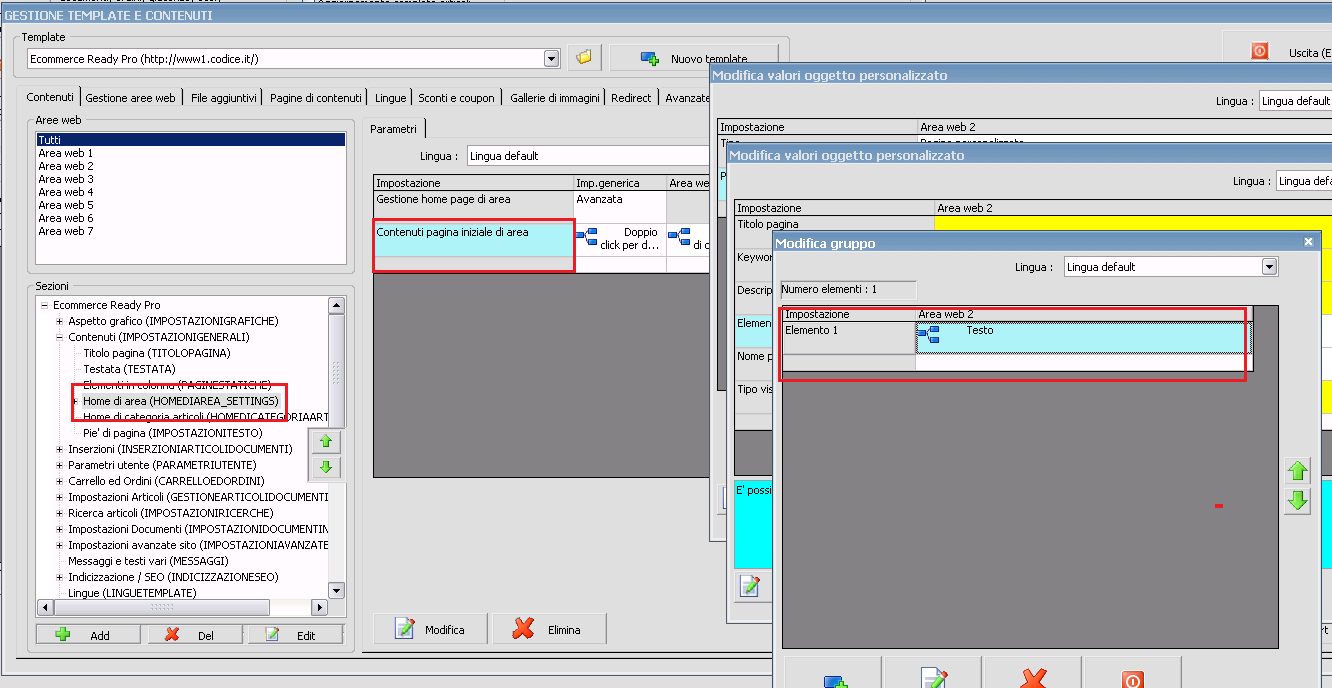Click the Nuovo template button

pos(693,59)
